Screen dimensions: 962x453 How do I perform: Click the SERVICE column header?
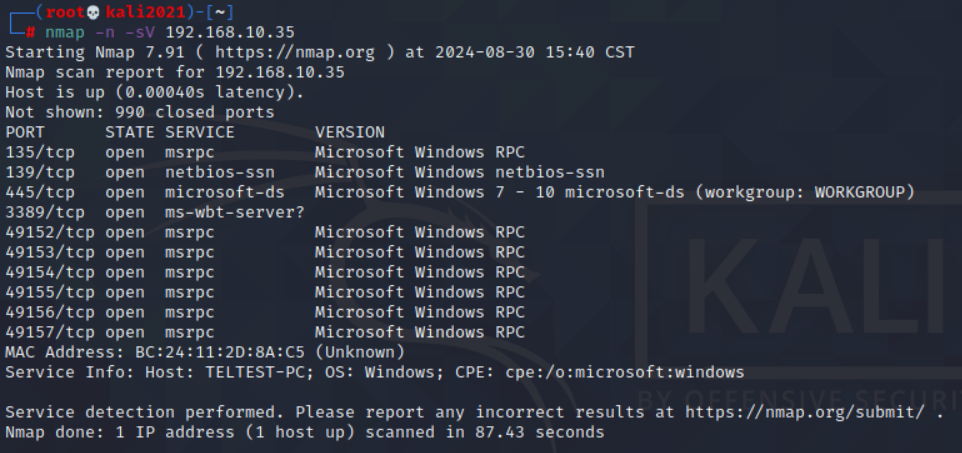[200, 132]
